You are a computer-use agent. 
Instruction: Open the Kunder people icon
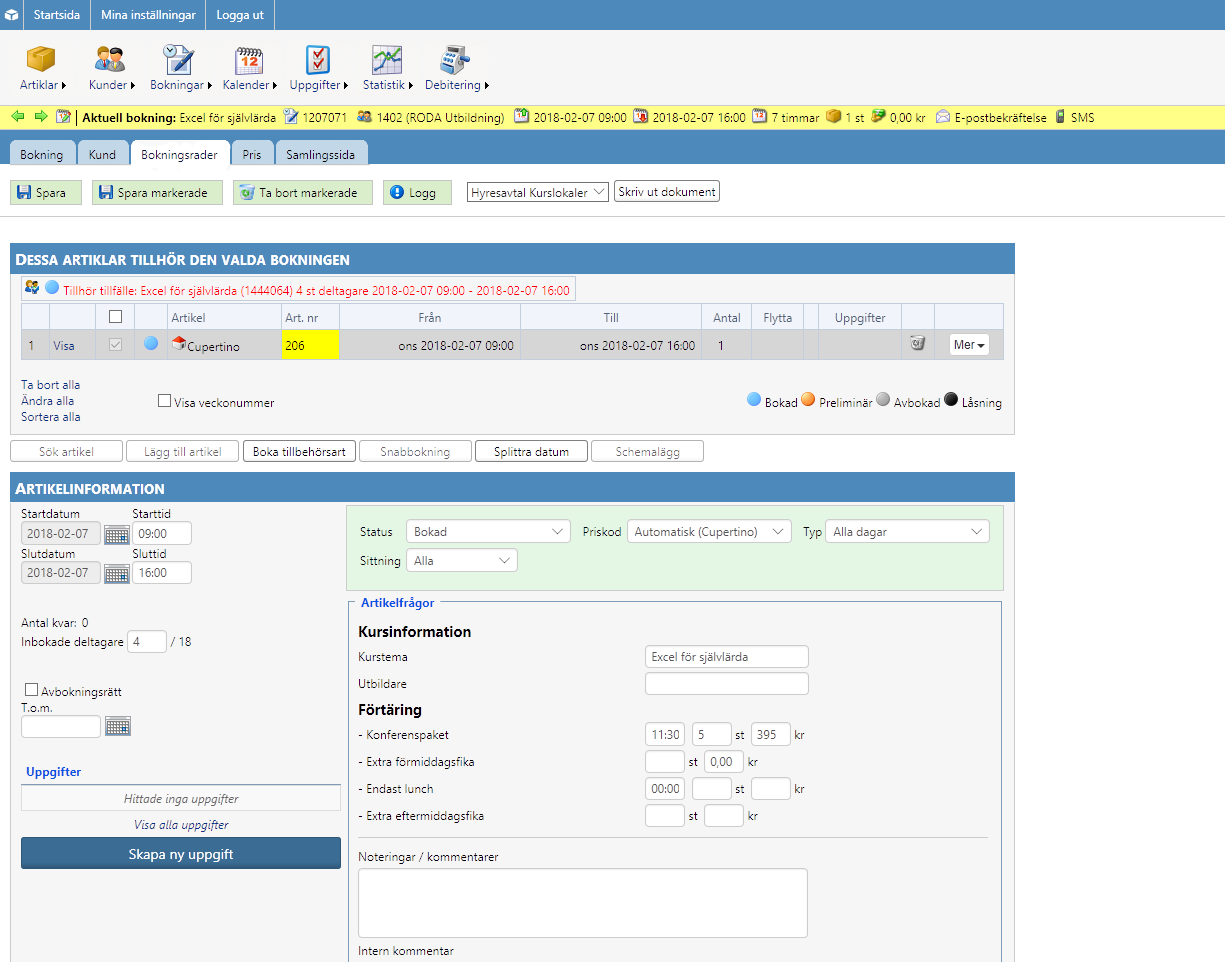110,60
